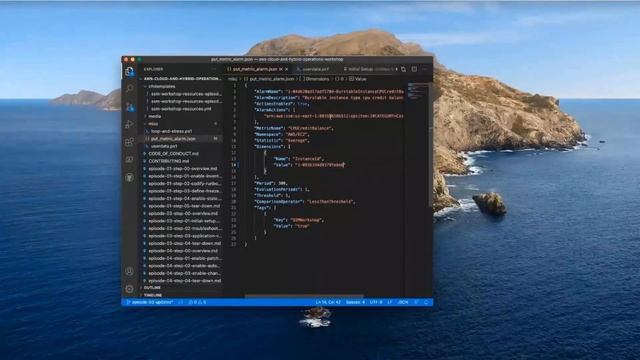
Task: Open episode-01-step-02 file
Action: tap(184, 183)
